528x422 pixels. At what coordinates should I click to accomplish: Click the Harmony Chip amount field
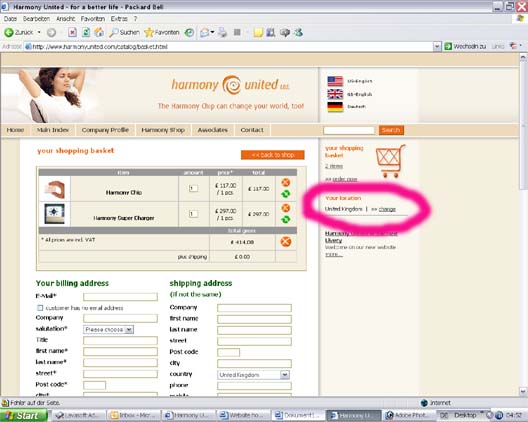click(193, 188)
